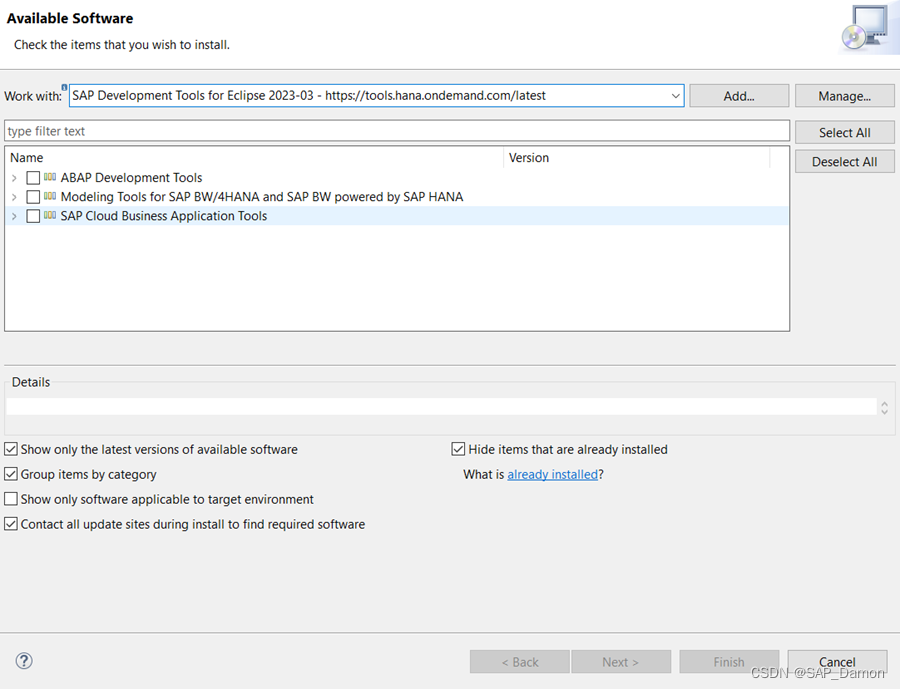900x689 pixels.
Task: Click the Manage... button
Action: tap(844, 96)
